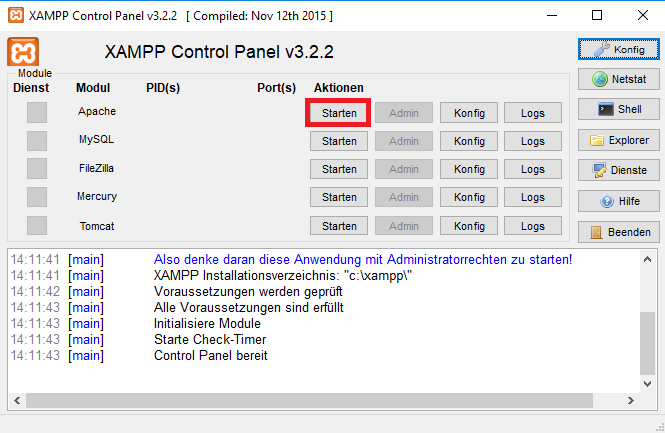The height and width of the screenshot is (433, 665).
Task: Open Tomcat Logs menu
Action: pos(533,226)
